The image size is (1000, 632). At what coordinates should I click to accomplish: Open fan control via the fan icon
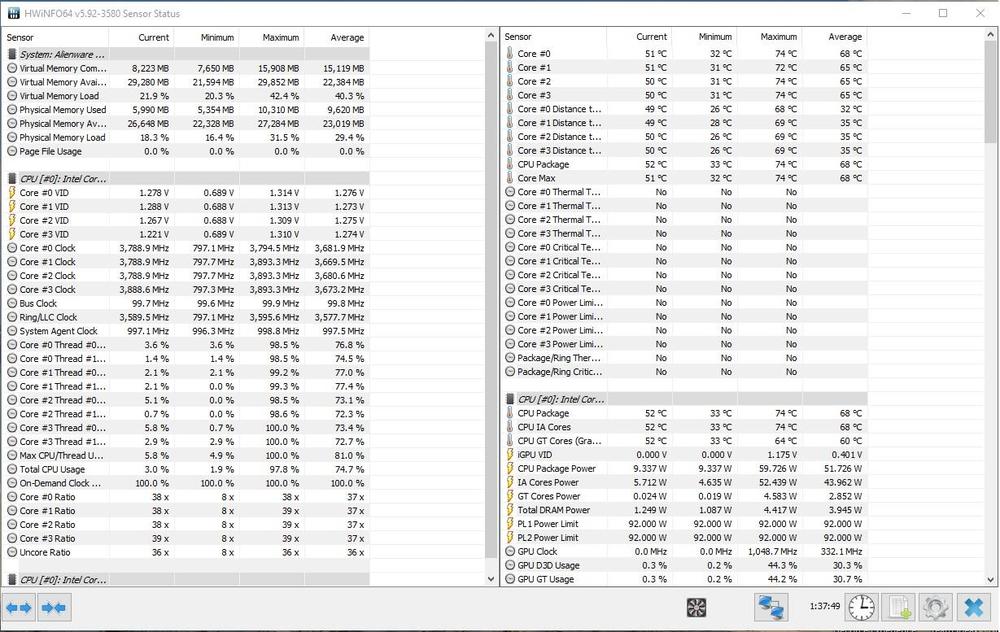(x=697, y=607)
